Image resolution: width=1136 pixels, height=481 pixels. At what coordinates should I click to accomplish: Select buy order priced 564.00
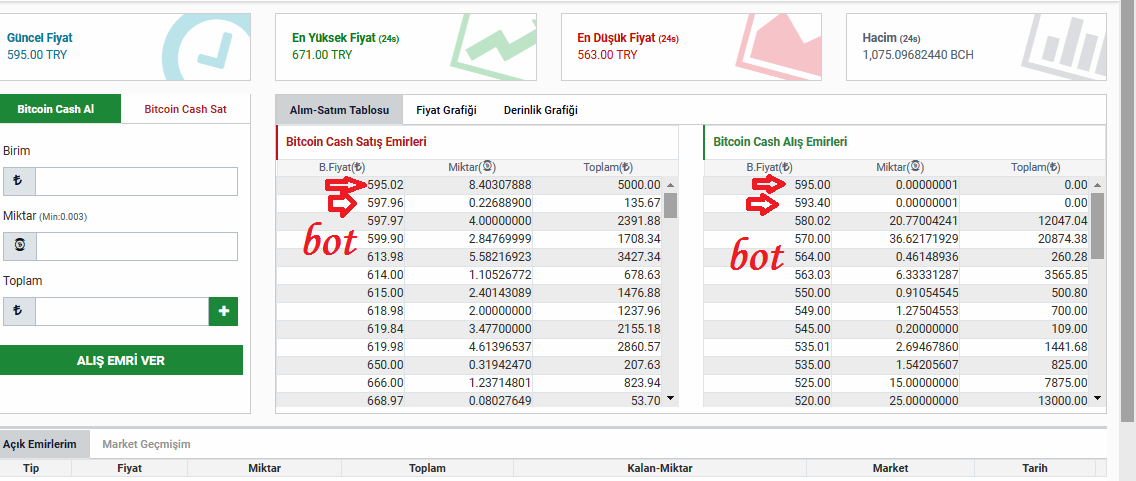897,257
